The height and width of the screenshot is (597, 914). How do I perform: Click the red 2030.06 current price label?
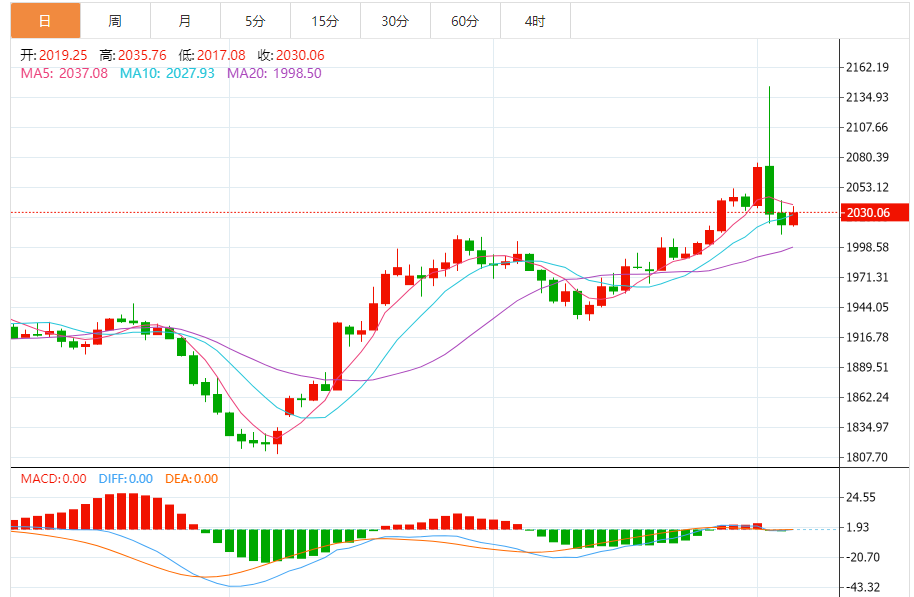pos(874,213)
